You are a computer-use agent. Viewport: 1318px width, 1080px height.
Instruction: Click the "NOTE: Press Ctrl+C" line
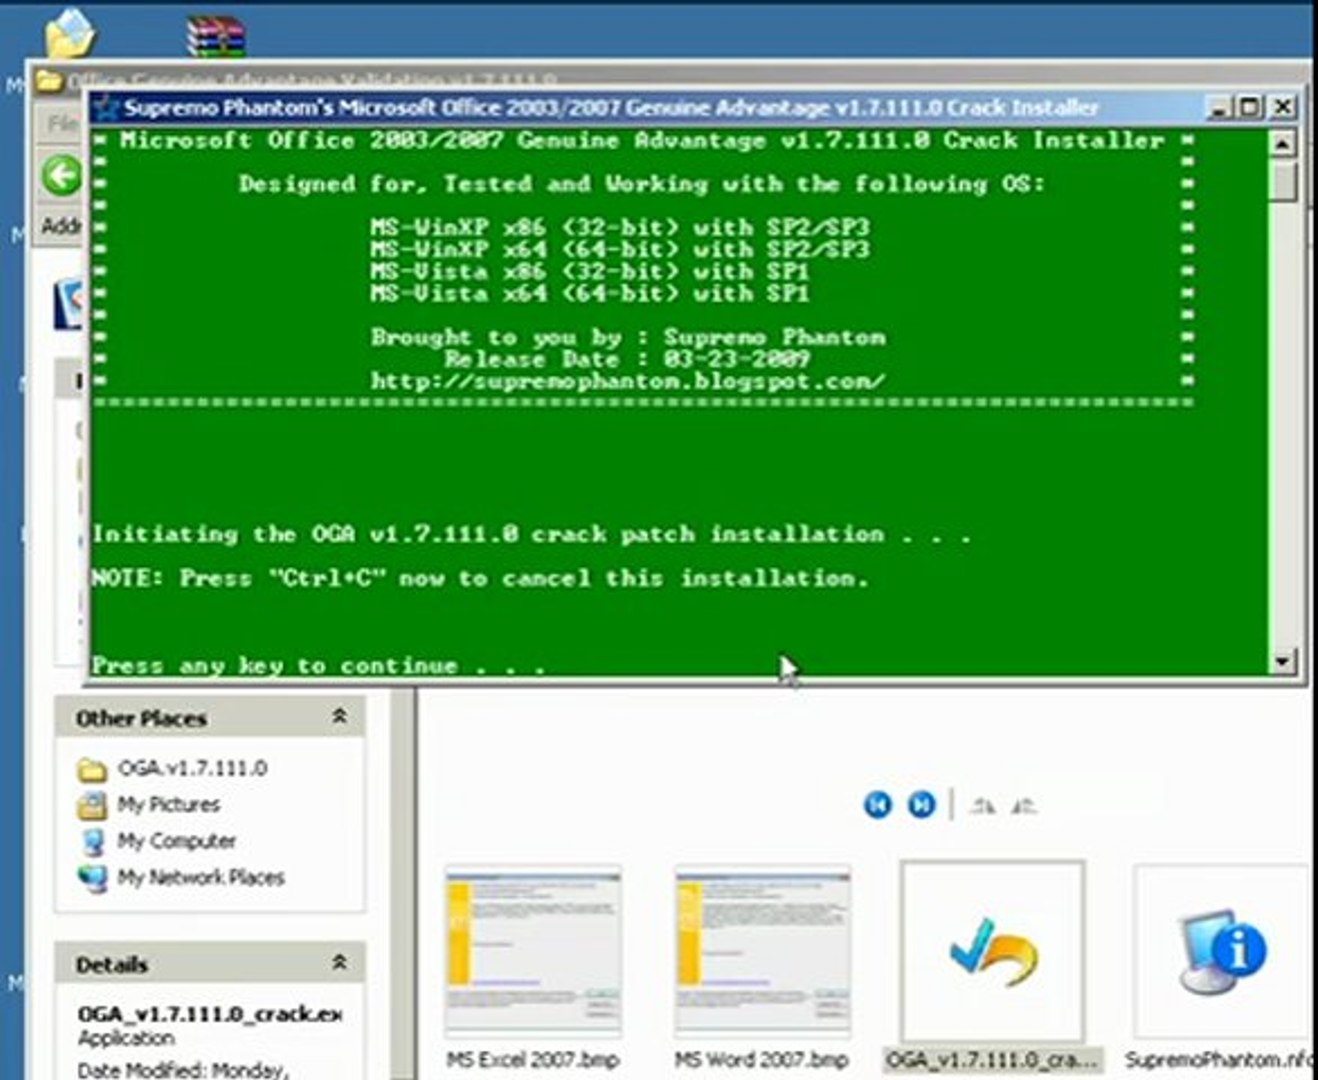[480, 578]
